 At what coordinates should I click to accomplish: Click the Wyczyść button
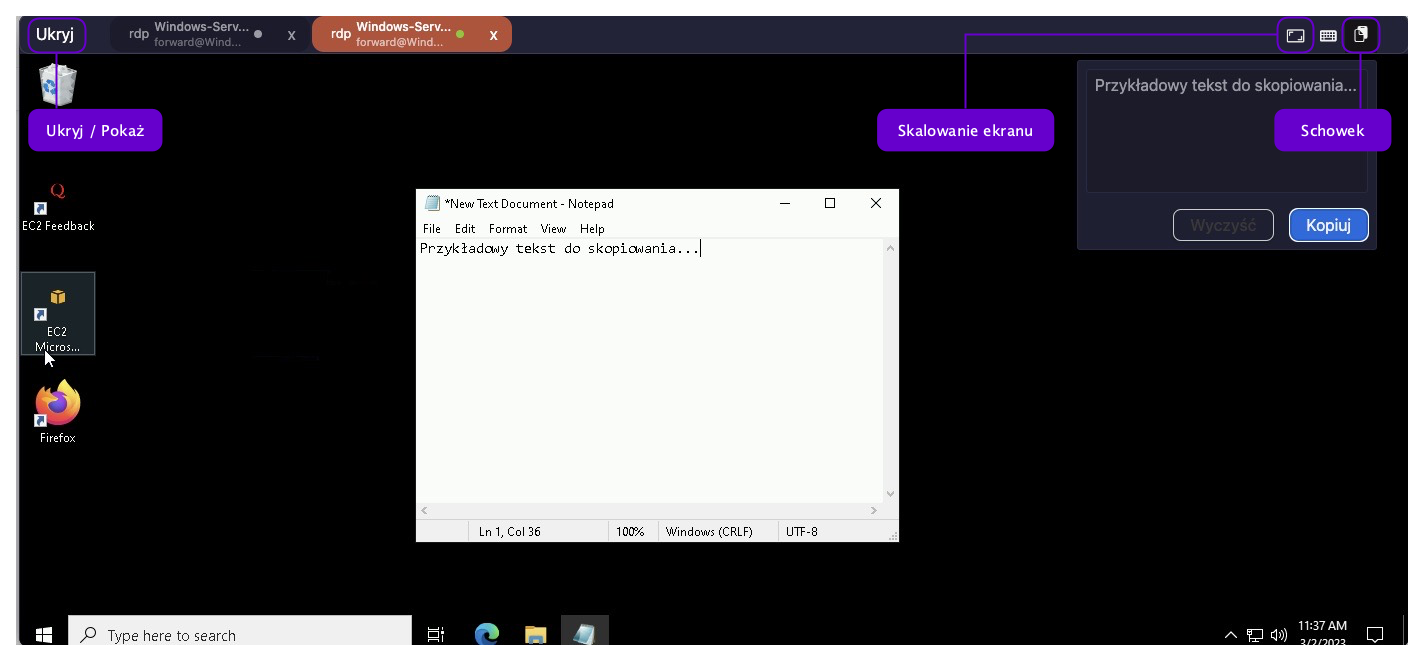point(1223,225)
